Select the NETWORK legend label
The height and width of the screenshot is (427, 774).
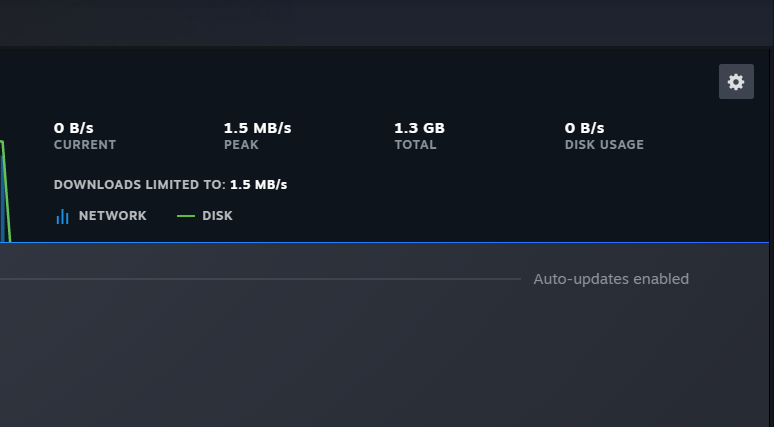(x=112, y=216)
